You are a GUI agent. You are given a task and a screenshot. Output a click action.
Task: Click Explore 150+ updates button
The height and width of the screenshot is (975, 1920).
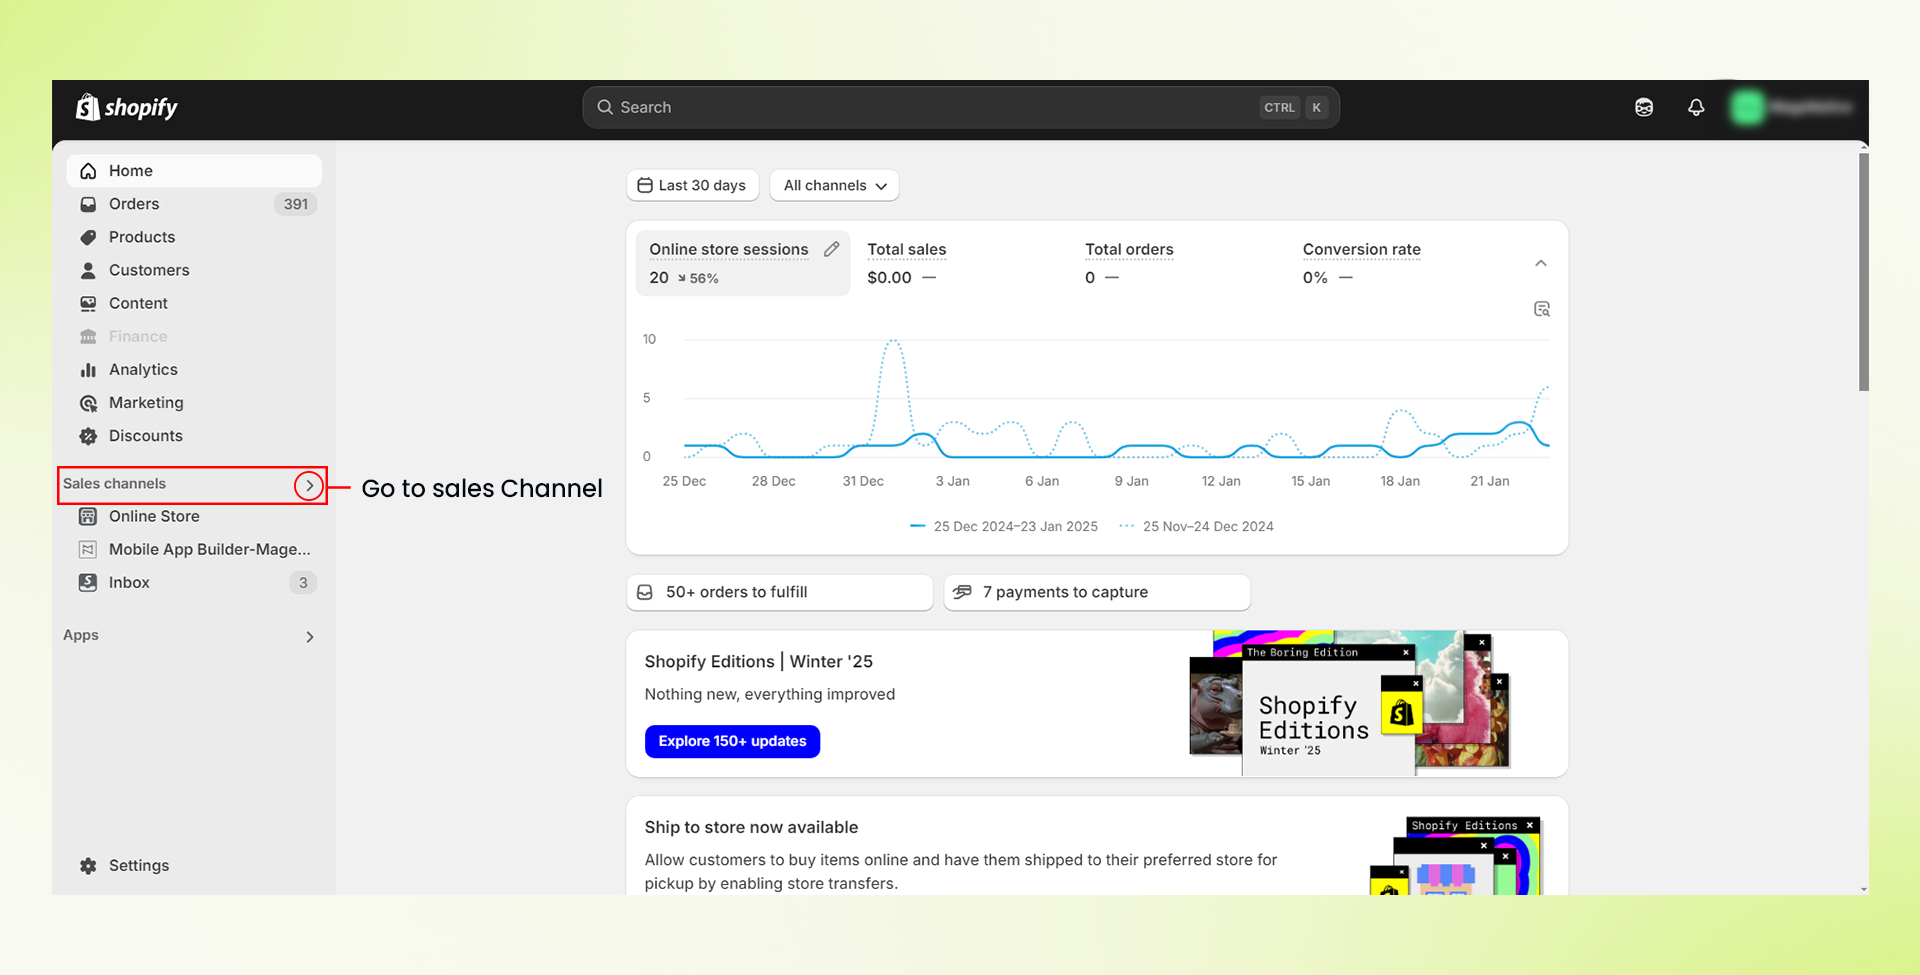(x=732, y=741)
